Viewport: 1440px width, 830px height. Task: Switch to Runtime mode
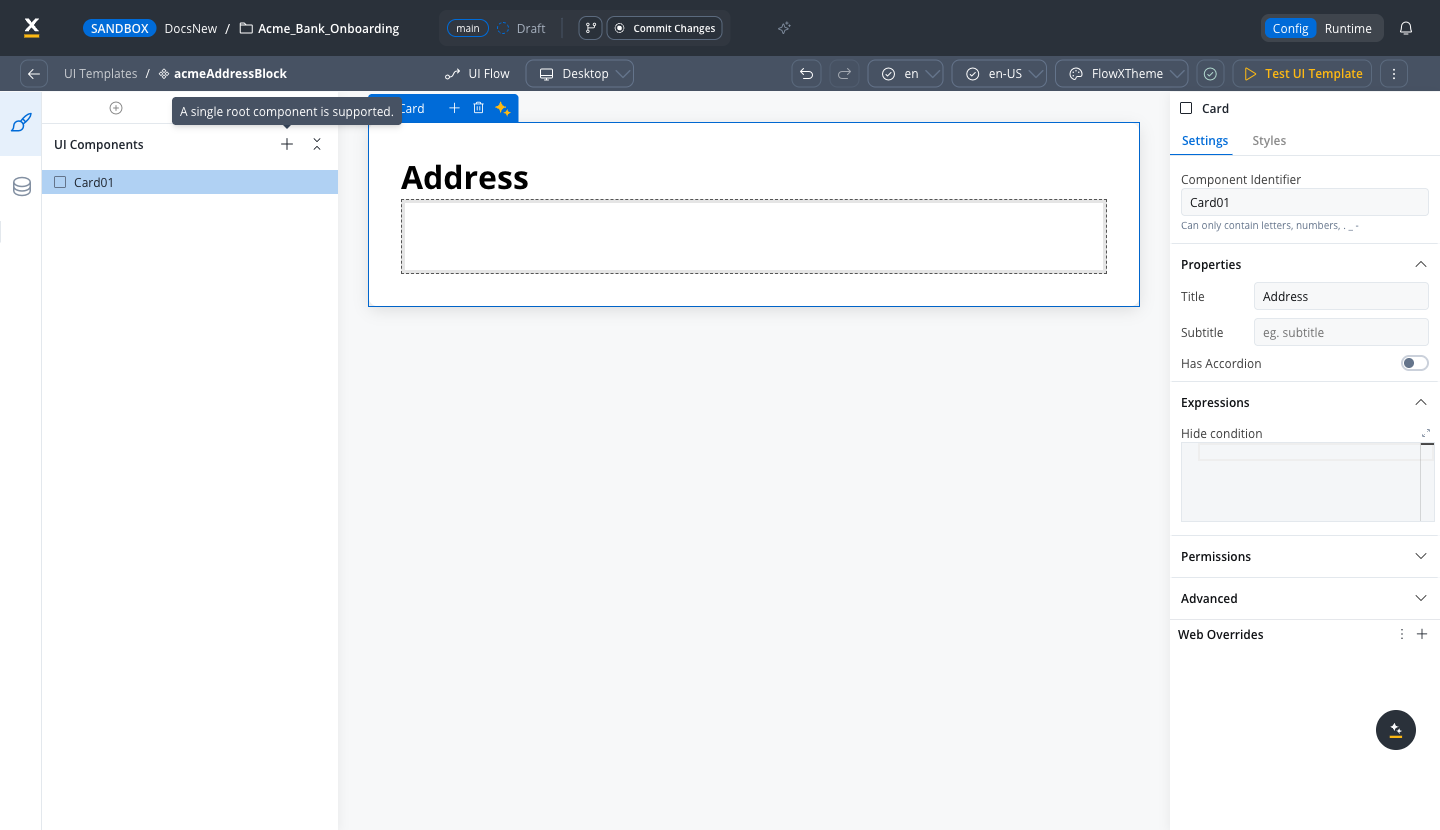click(1348, 28)
